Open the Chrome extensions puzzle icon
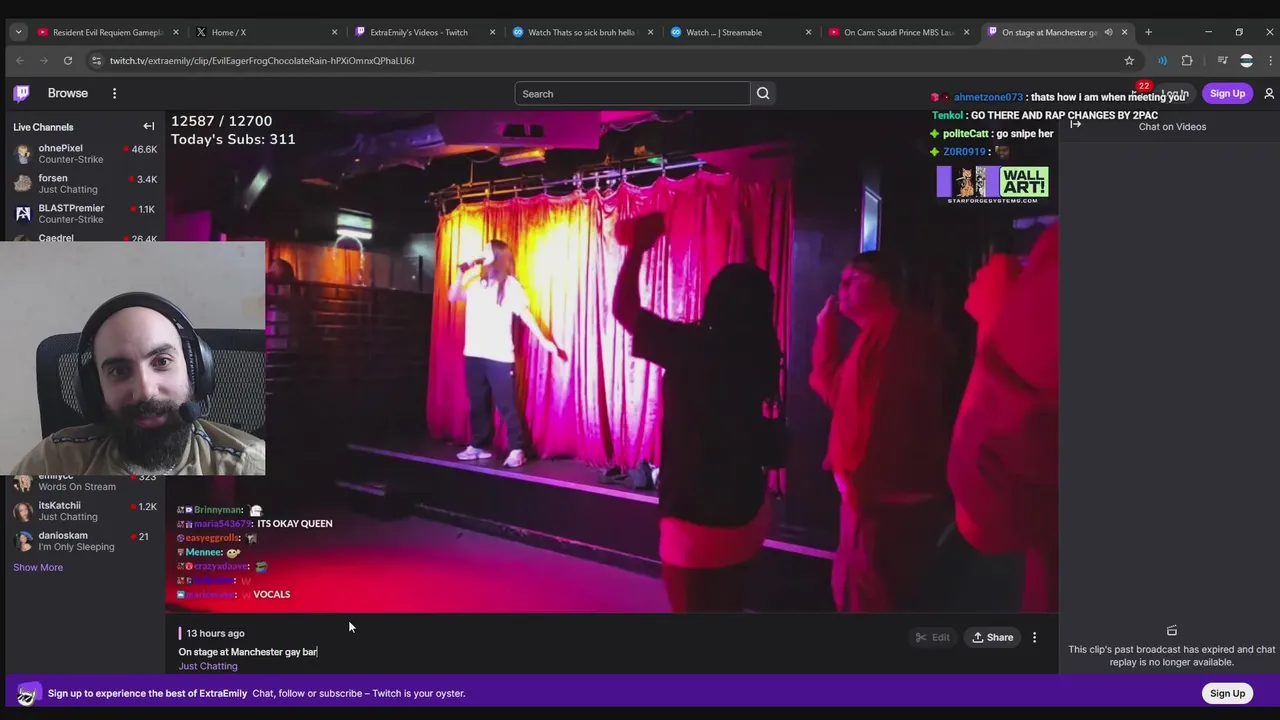Screen dimensions: 1280x720 [x=1187, y=60]
